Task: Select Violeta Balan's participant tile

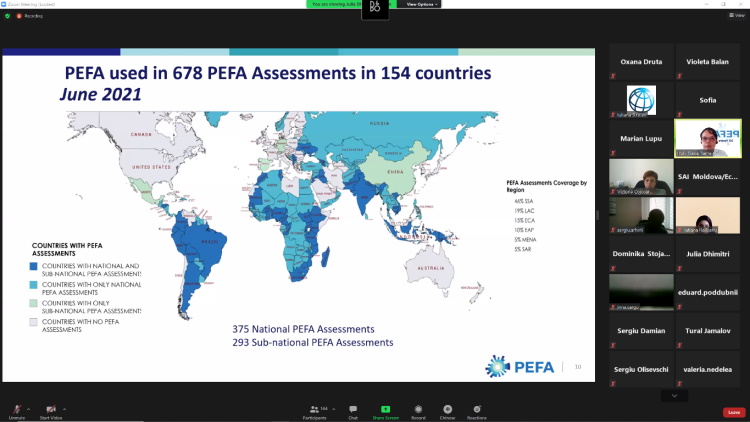Action: [707, 62]
